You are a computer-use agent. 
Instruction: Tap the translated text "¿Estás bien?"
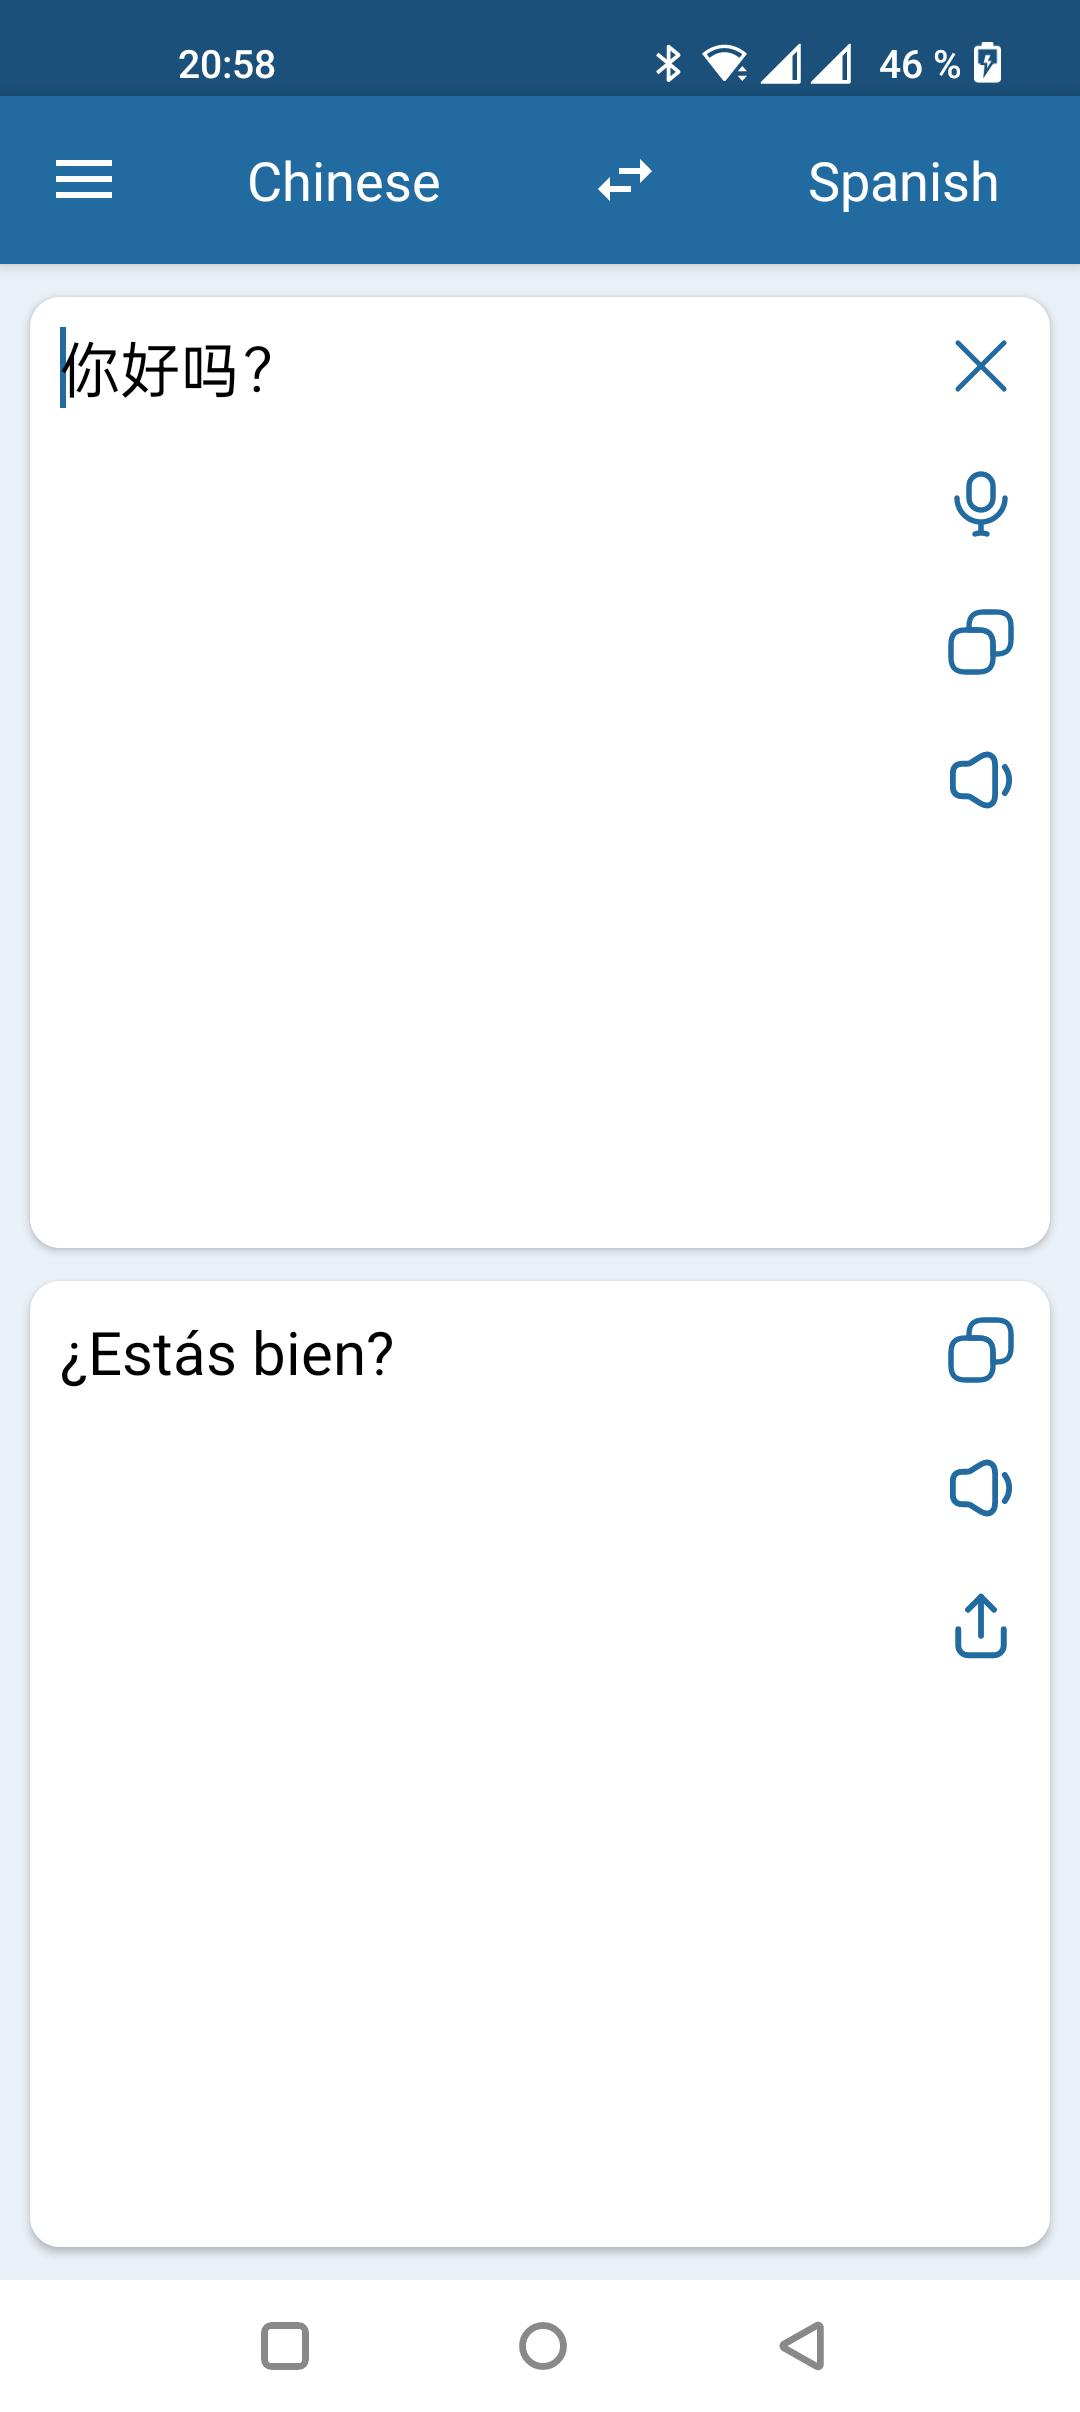[227, 1355]
